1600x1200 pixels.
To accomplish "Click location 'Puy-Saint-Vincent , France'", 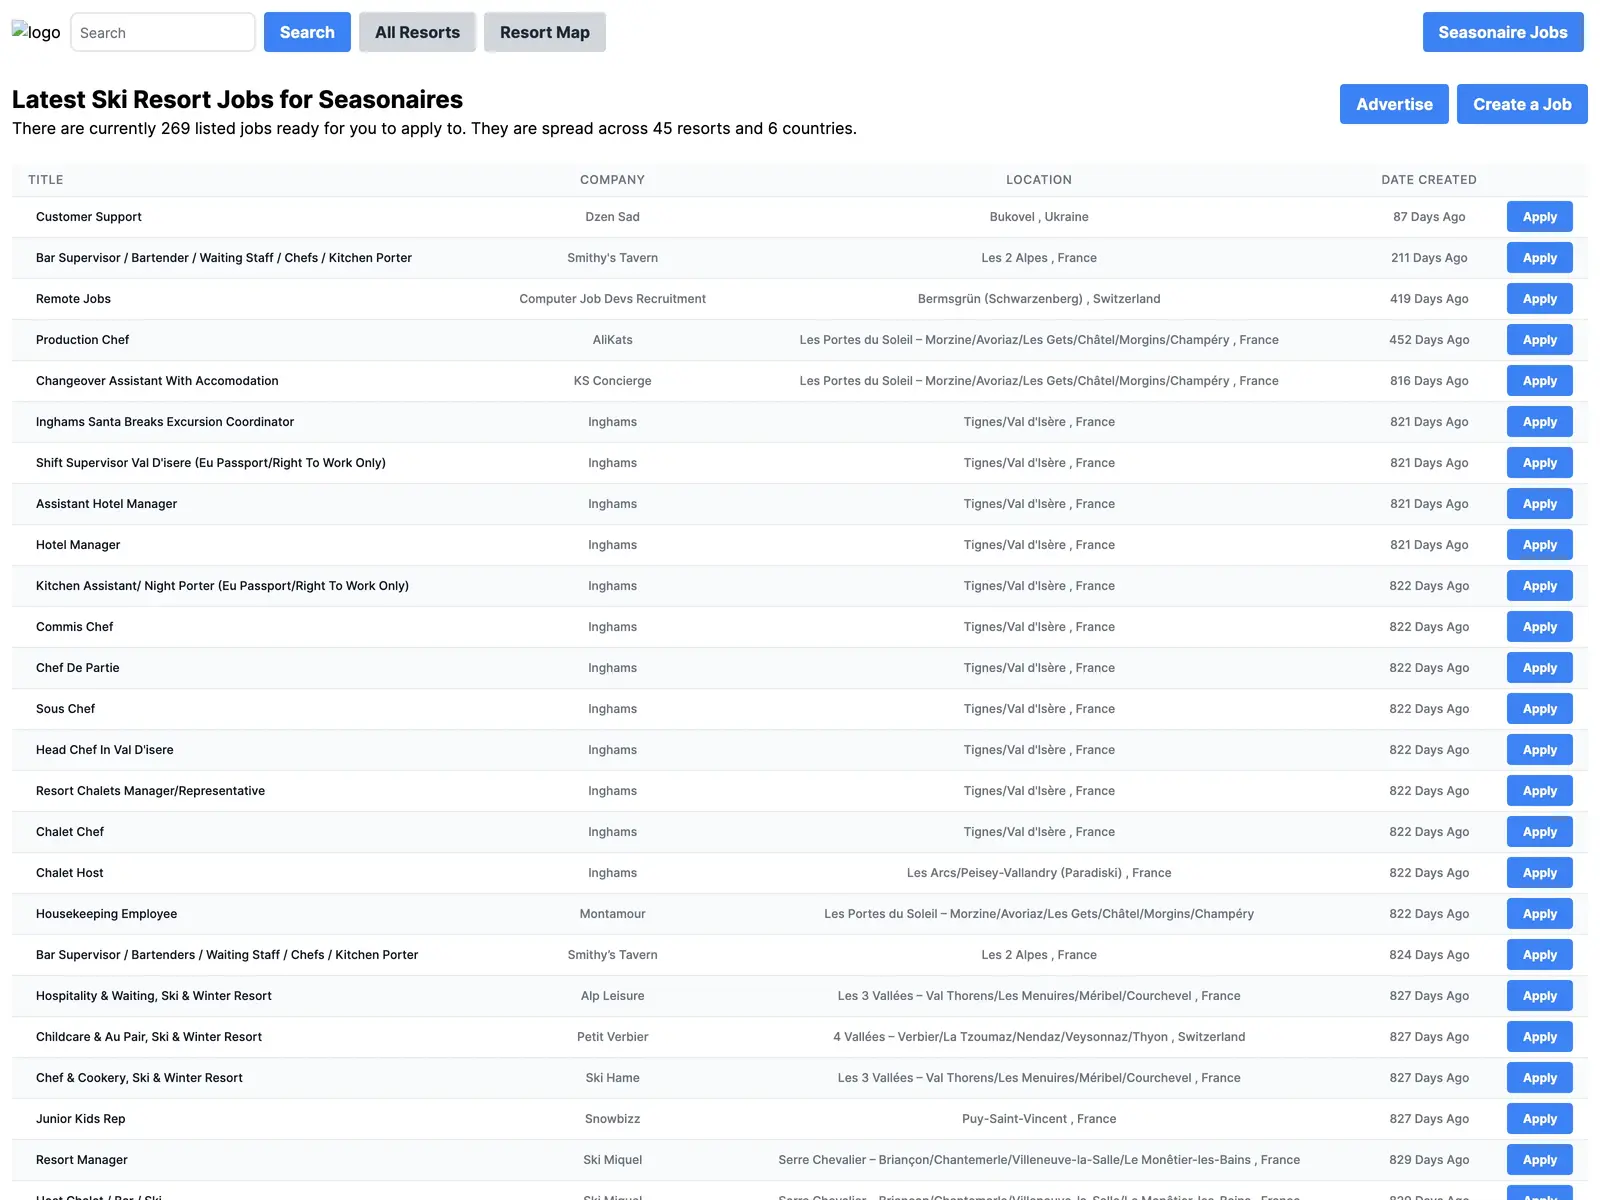I will click(x=1039, y=1119).
